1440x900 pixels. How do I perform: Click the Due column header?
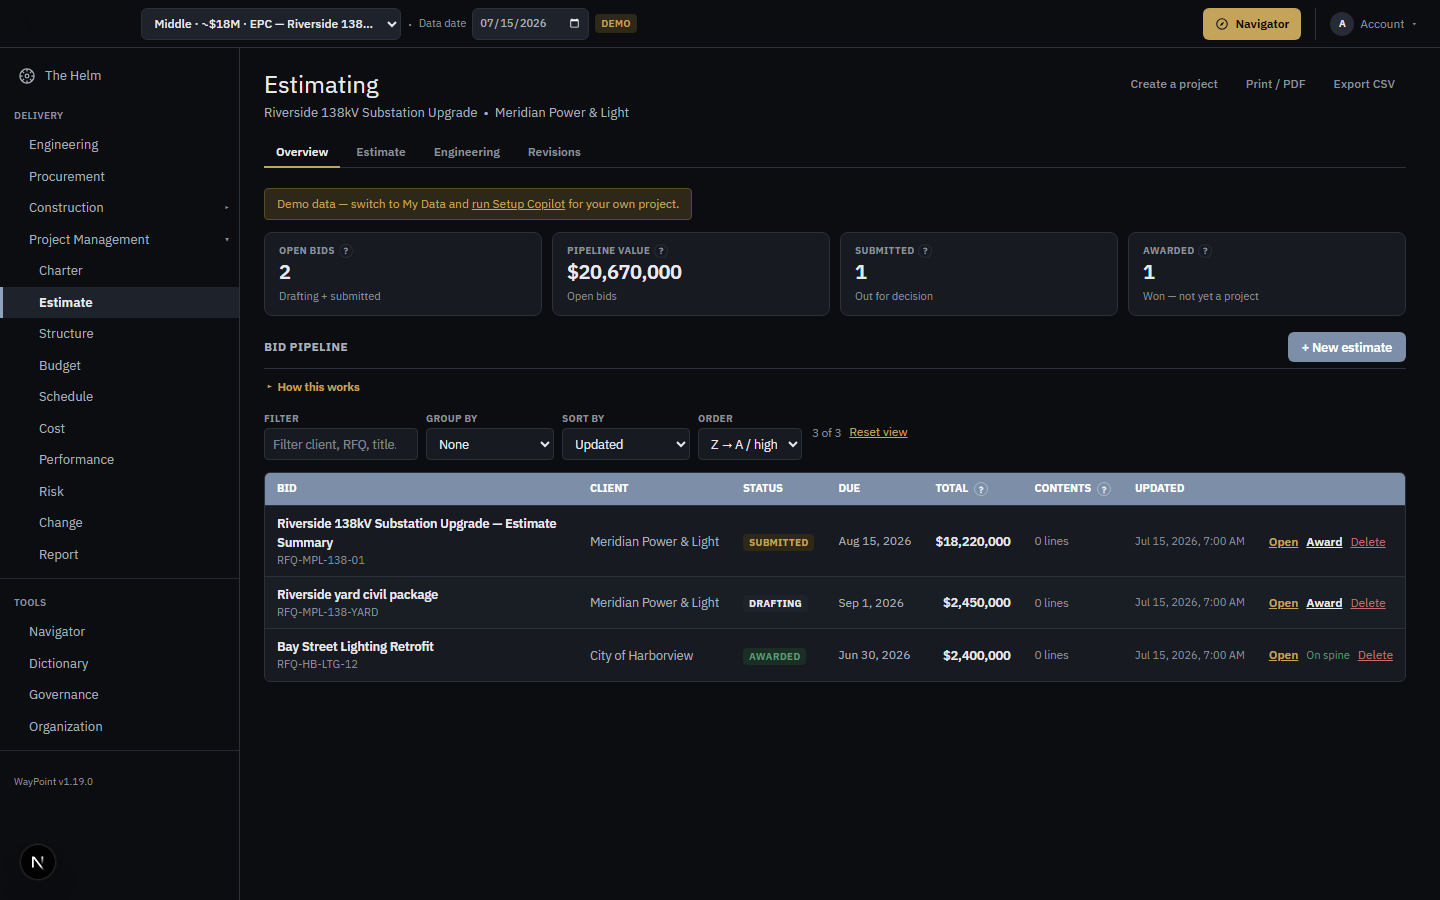(x=849, y=489)
